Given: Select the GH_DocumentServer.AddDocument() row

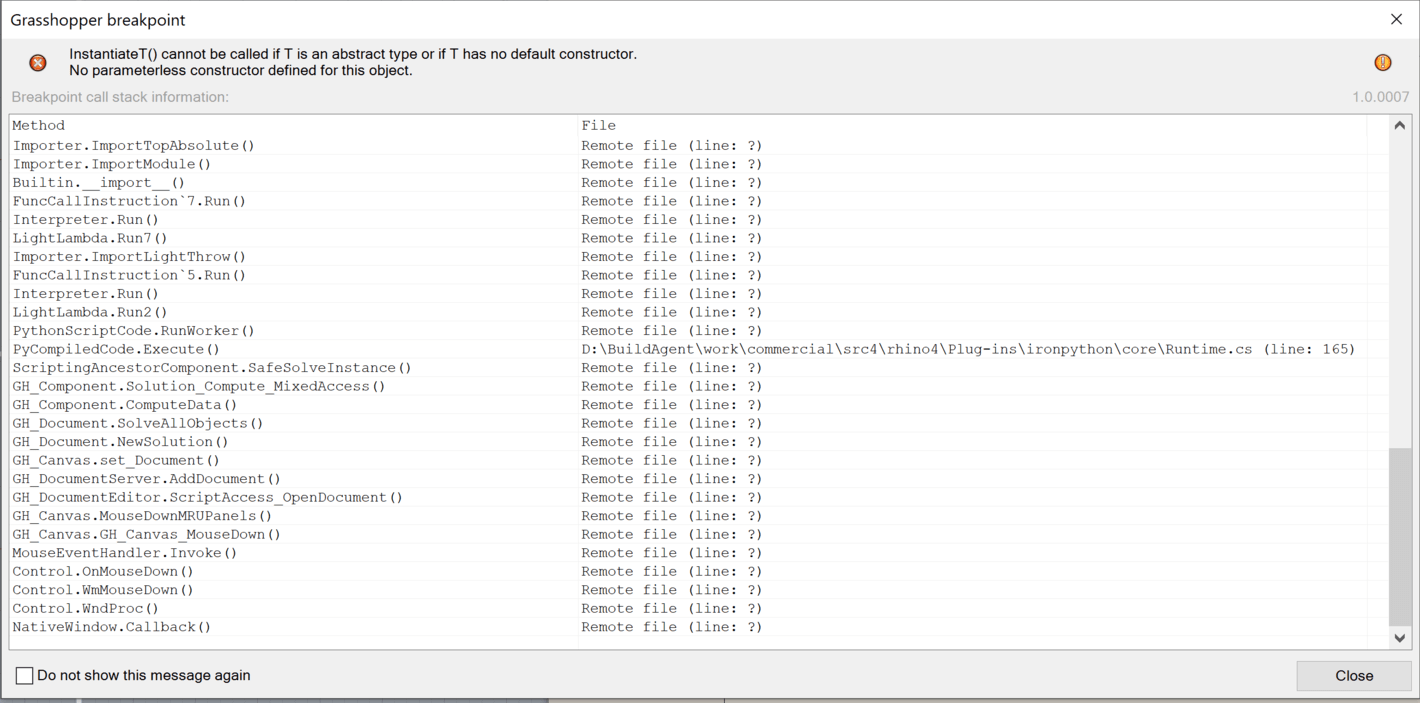Looking at the screenshot, I should point(688,479).
